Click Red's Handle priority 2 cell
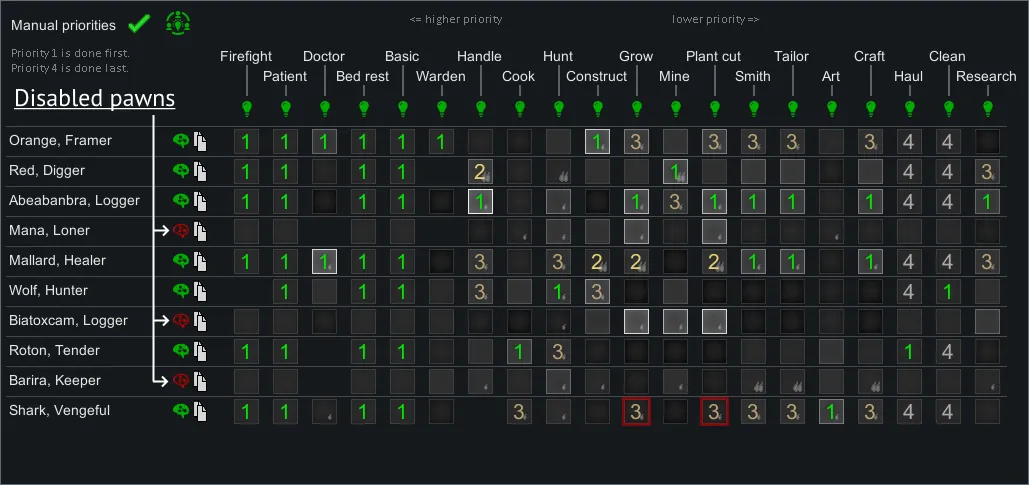Image resolution: width=1029 pixels, height=485 pixels. 480,171
